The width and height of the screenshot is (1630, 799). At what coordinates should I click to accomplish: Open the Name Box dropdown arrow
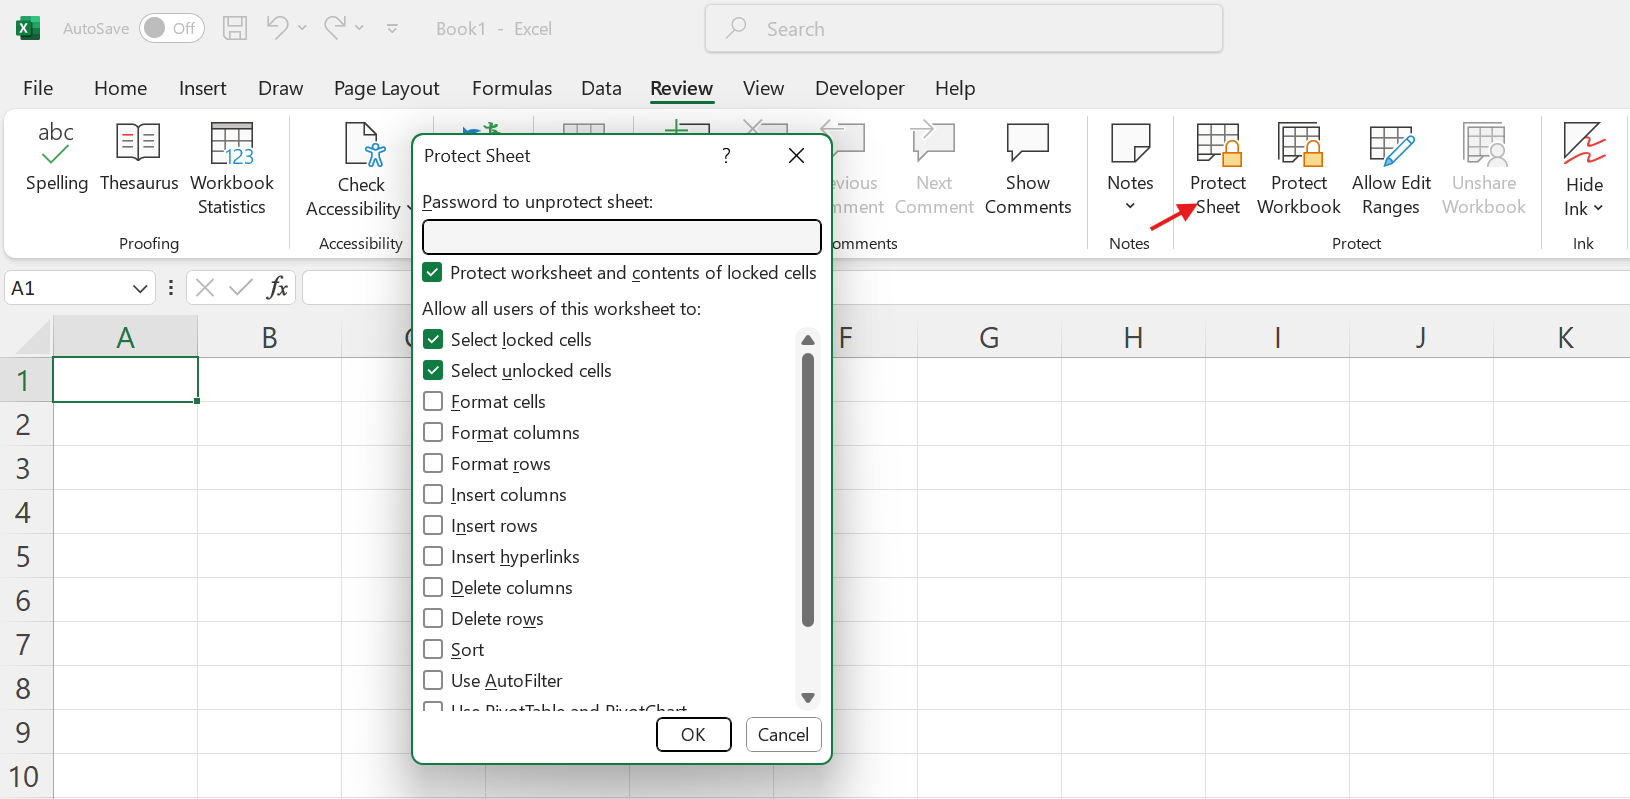tap(140, 289)
